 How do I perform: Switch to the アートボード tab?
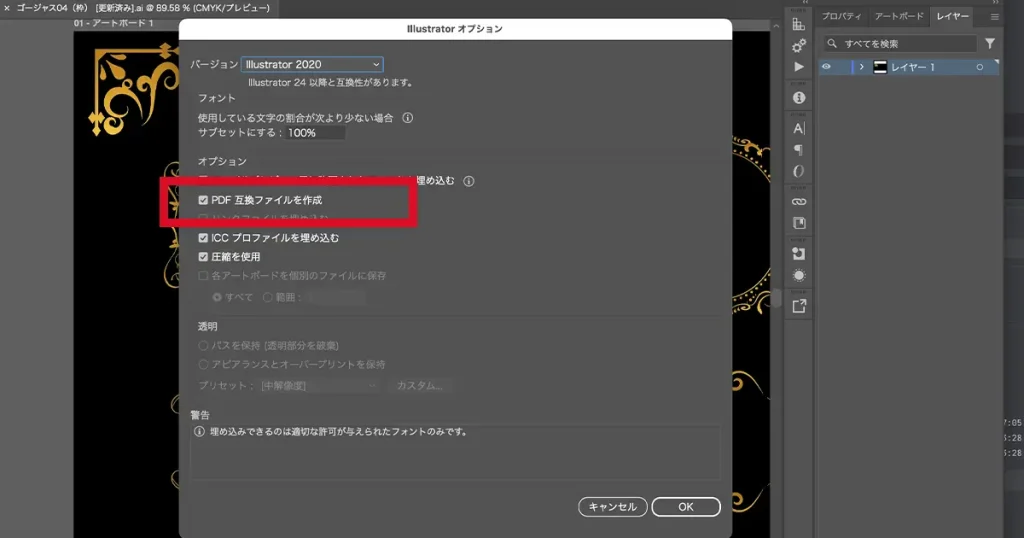pyautogui.click(x=898, y=17)
